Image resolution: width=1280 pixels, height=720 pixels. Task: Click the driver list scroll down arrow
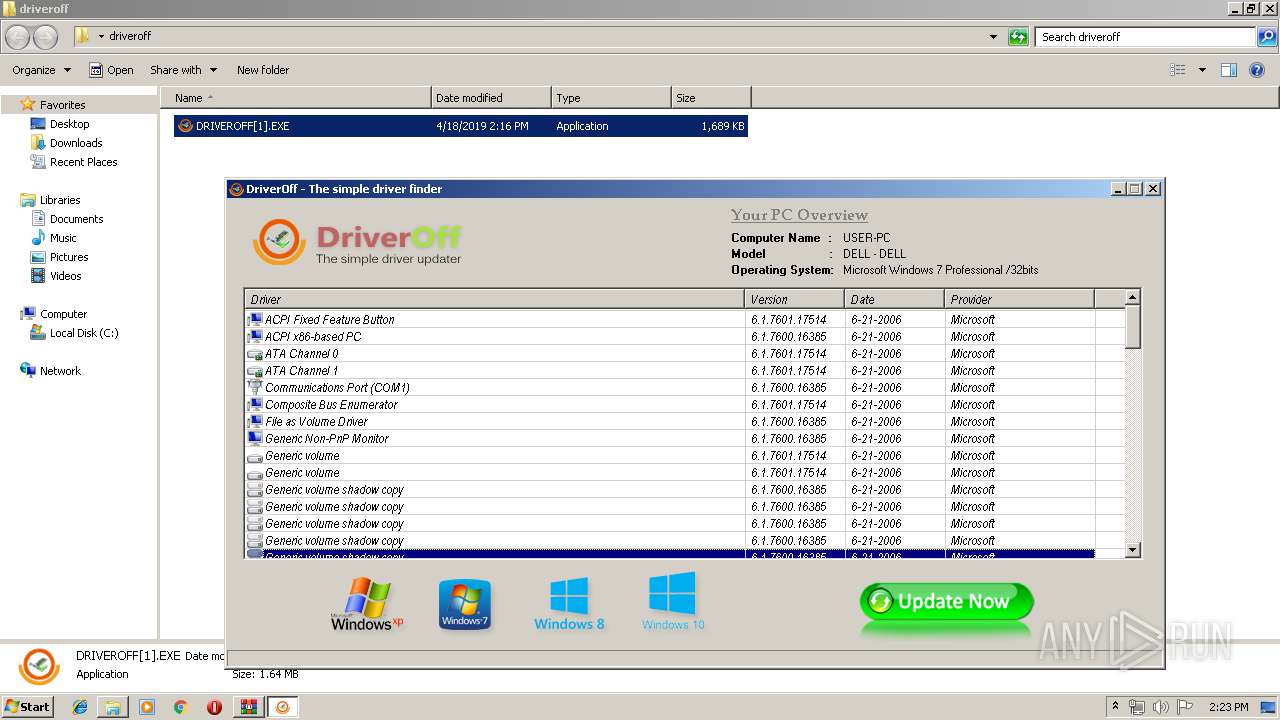(x=1132, y=550)
